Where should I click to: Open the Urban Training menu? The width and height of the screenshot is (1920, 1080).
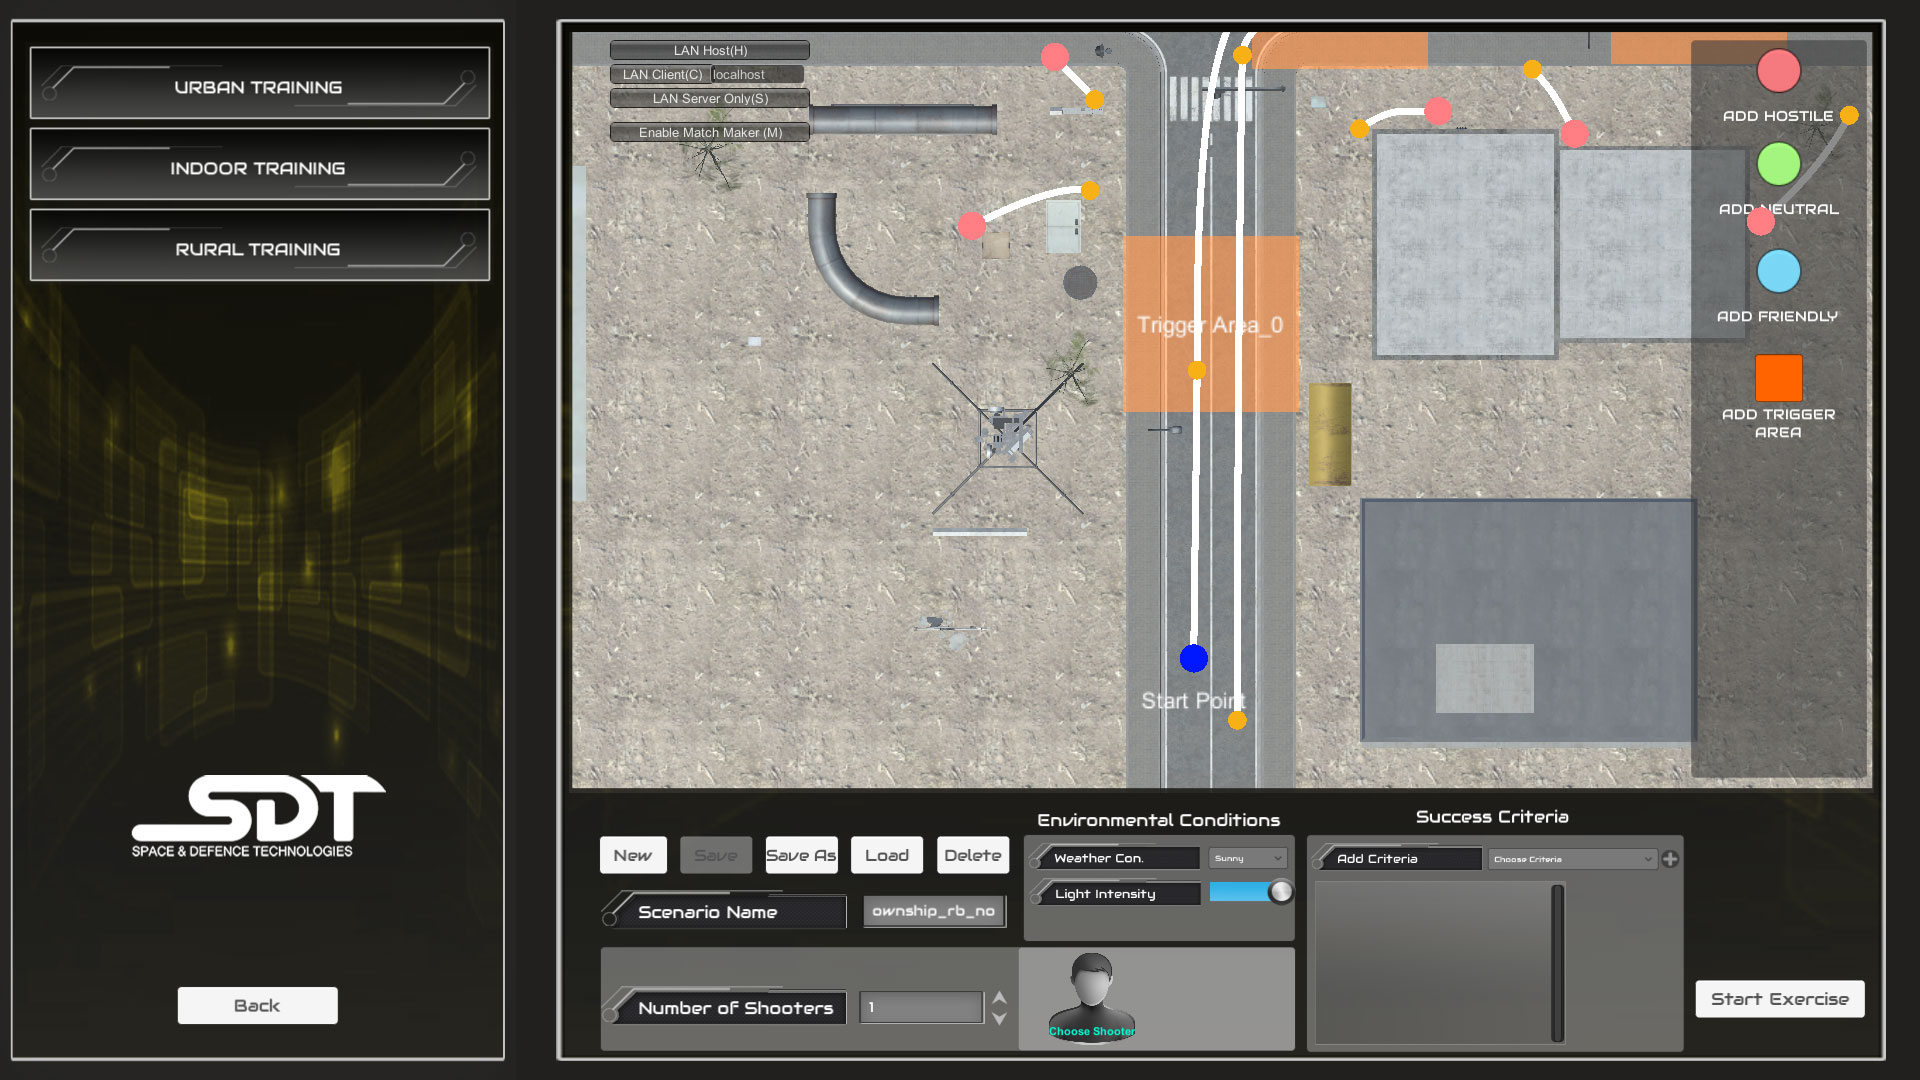point(258,86)
